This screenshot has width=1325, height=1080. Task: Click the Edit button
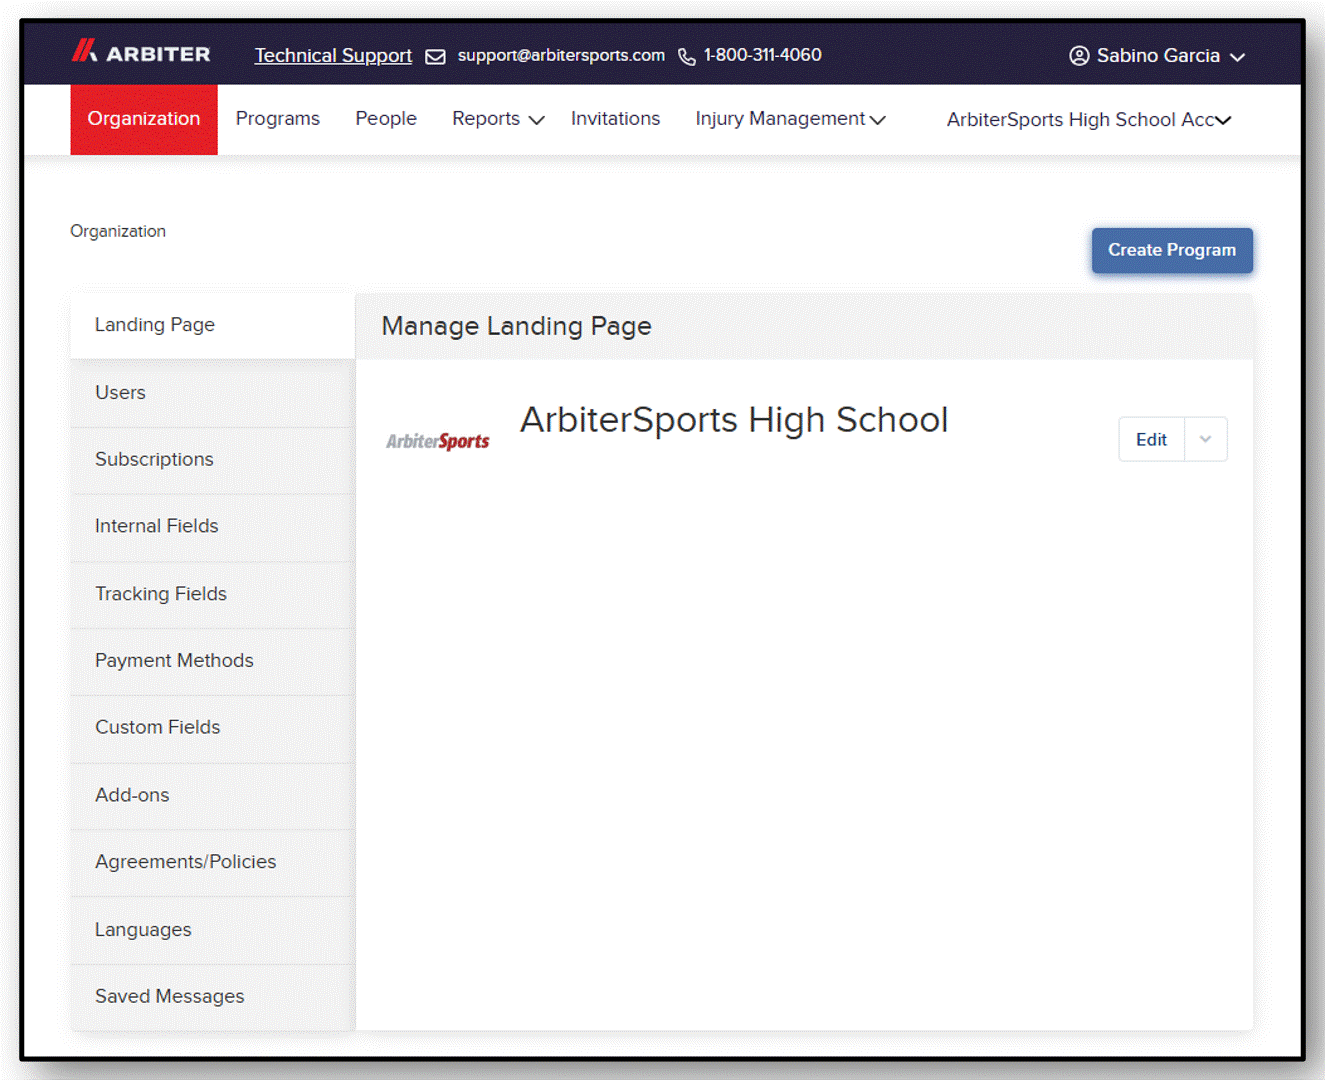pos(1151,439)
